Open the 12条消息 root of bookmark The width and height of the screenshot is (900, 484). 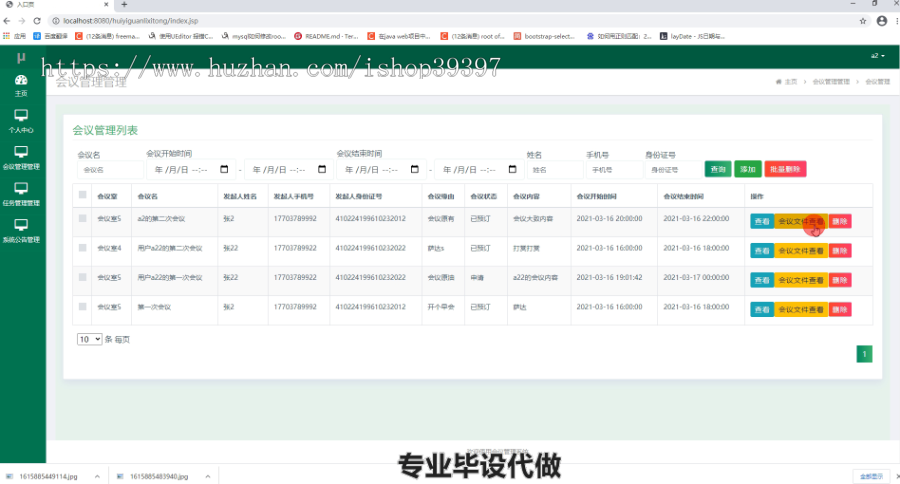point(472,36)
